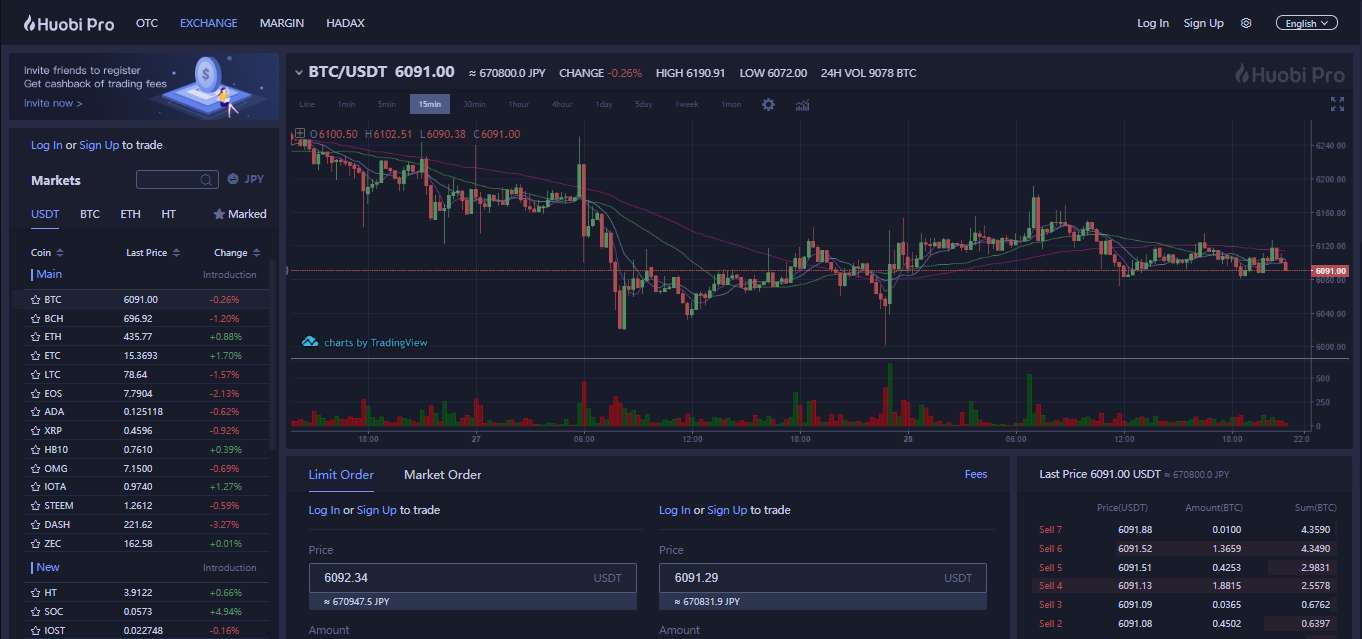Viewport: 1362px width, 639px height.
Task: Open the Marked favorites tab
Action: pyautogui.click(x=240, y=214)
